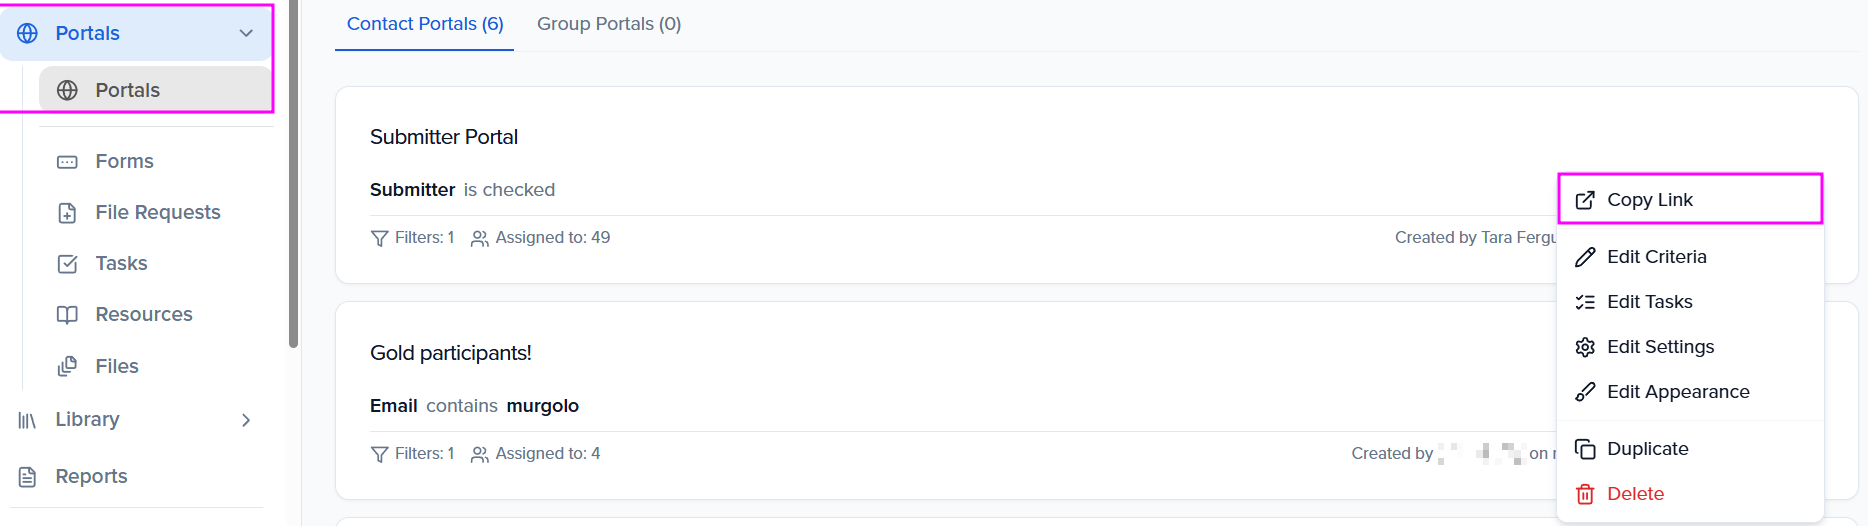Click the Tasks checkmark icon
Image resolution: width=1868 pixels, height=526 pixels.
point(67,264)
